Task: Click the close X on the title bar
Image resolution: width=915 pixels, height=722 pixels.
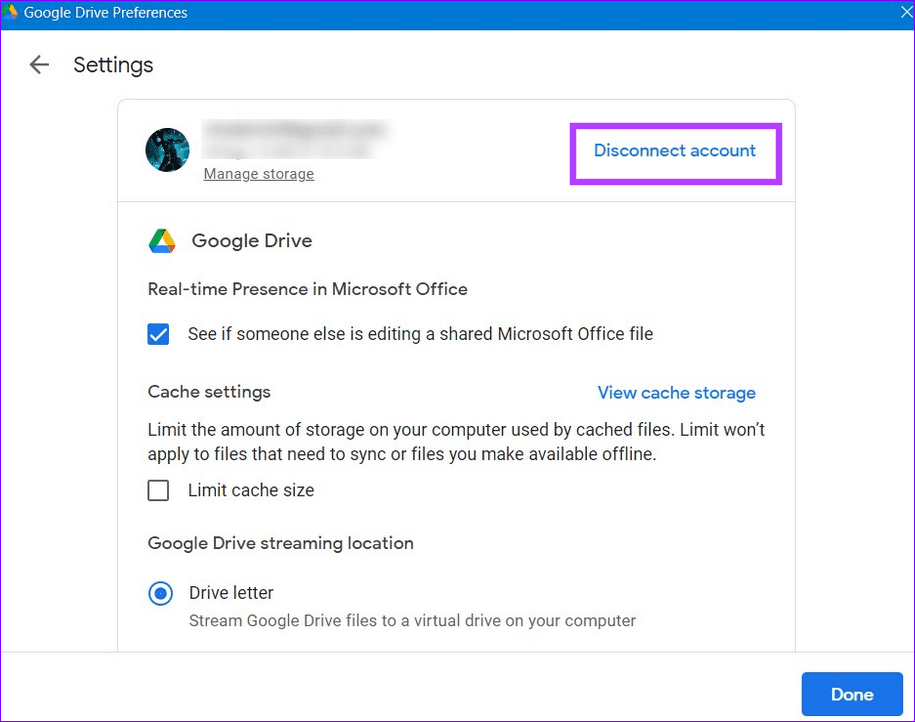Action: 905,12
